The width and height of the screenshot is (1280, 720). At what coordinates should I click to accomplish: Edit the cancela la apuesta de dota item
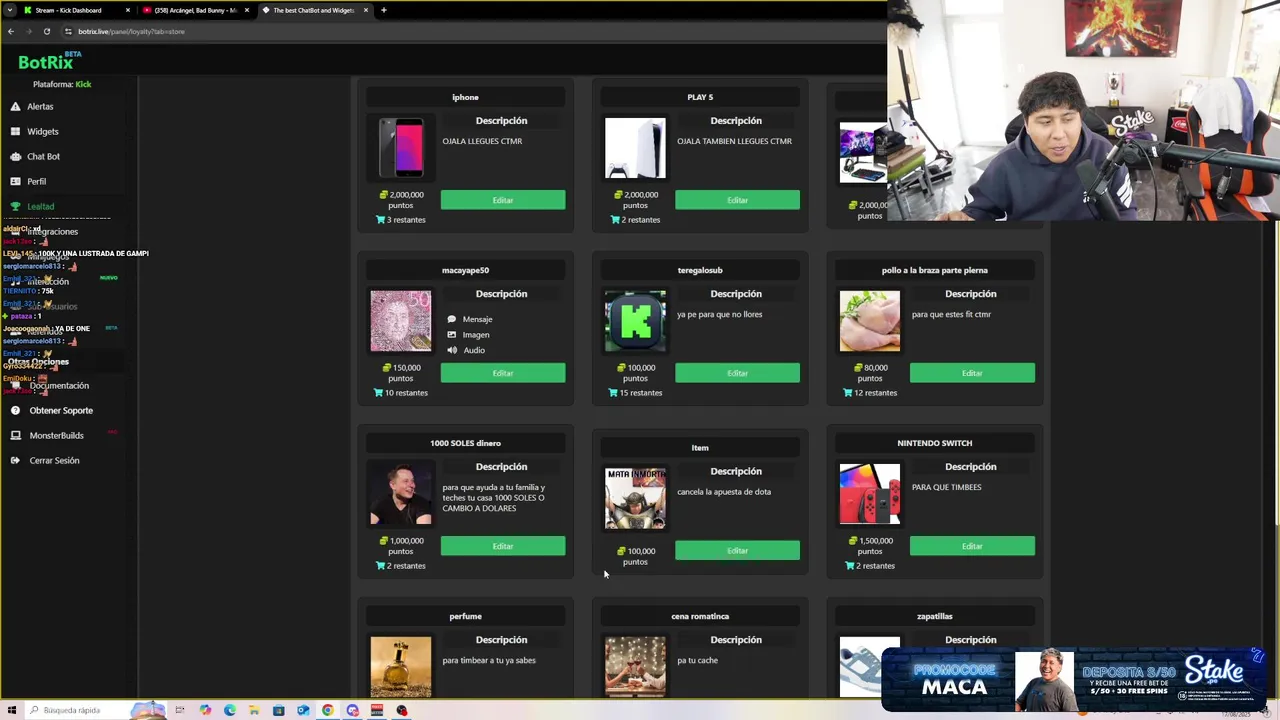pyautogui.click(x=737, y=550)
